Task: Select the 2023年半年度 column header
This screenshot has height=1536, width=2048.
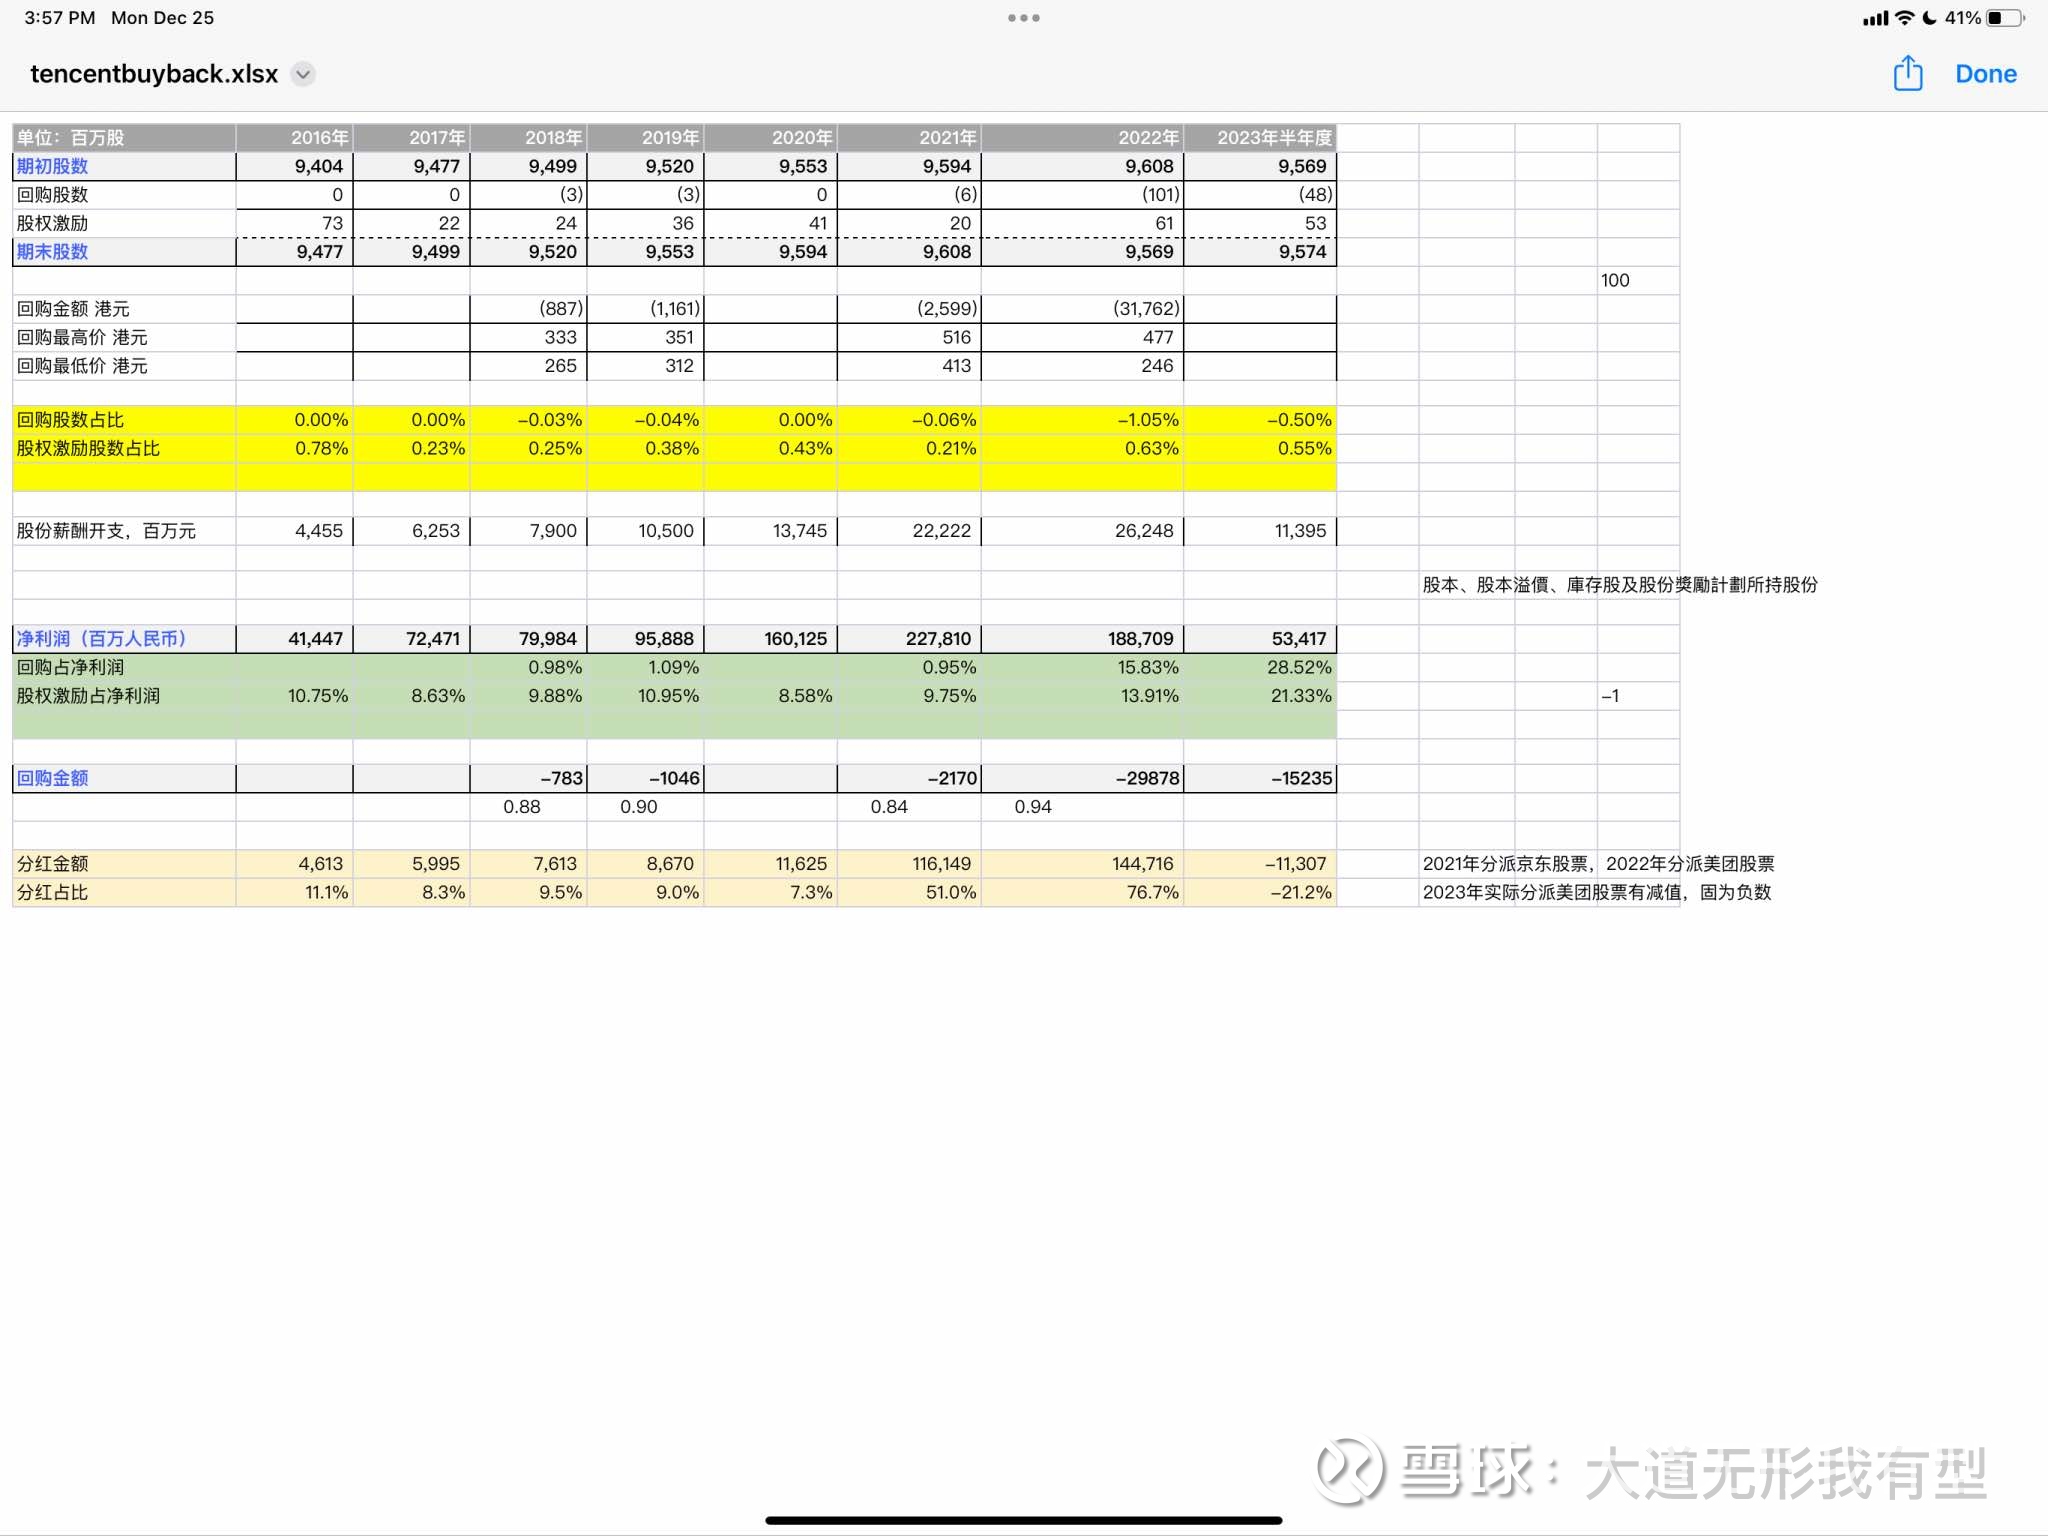Action: click(1260, 138)
